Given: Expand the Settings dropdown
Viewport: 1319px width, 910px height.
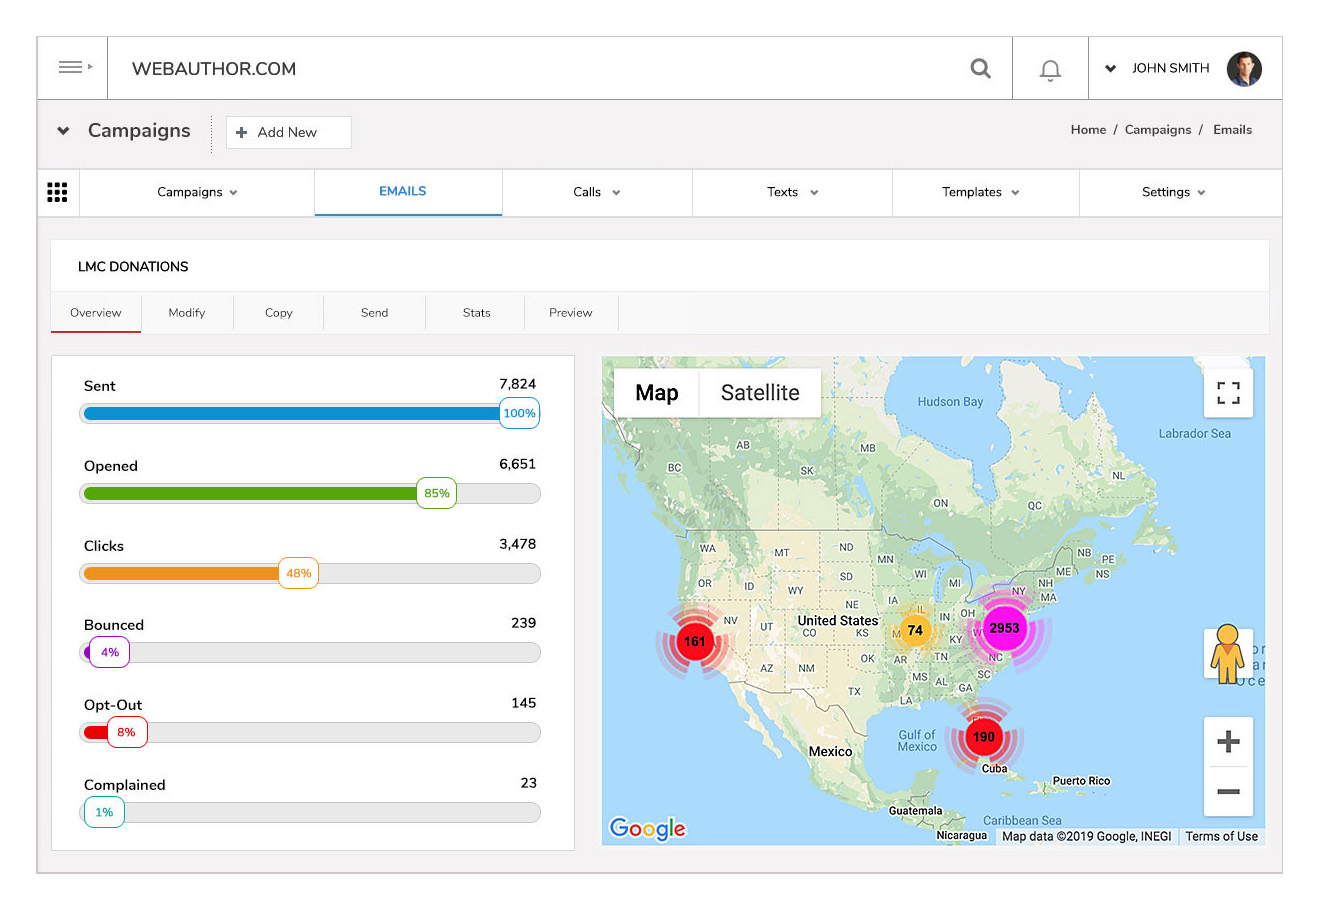Looking at the screenshot, I should [x=1173, y=192].
